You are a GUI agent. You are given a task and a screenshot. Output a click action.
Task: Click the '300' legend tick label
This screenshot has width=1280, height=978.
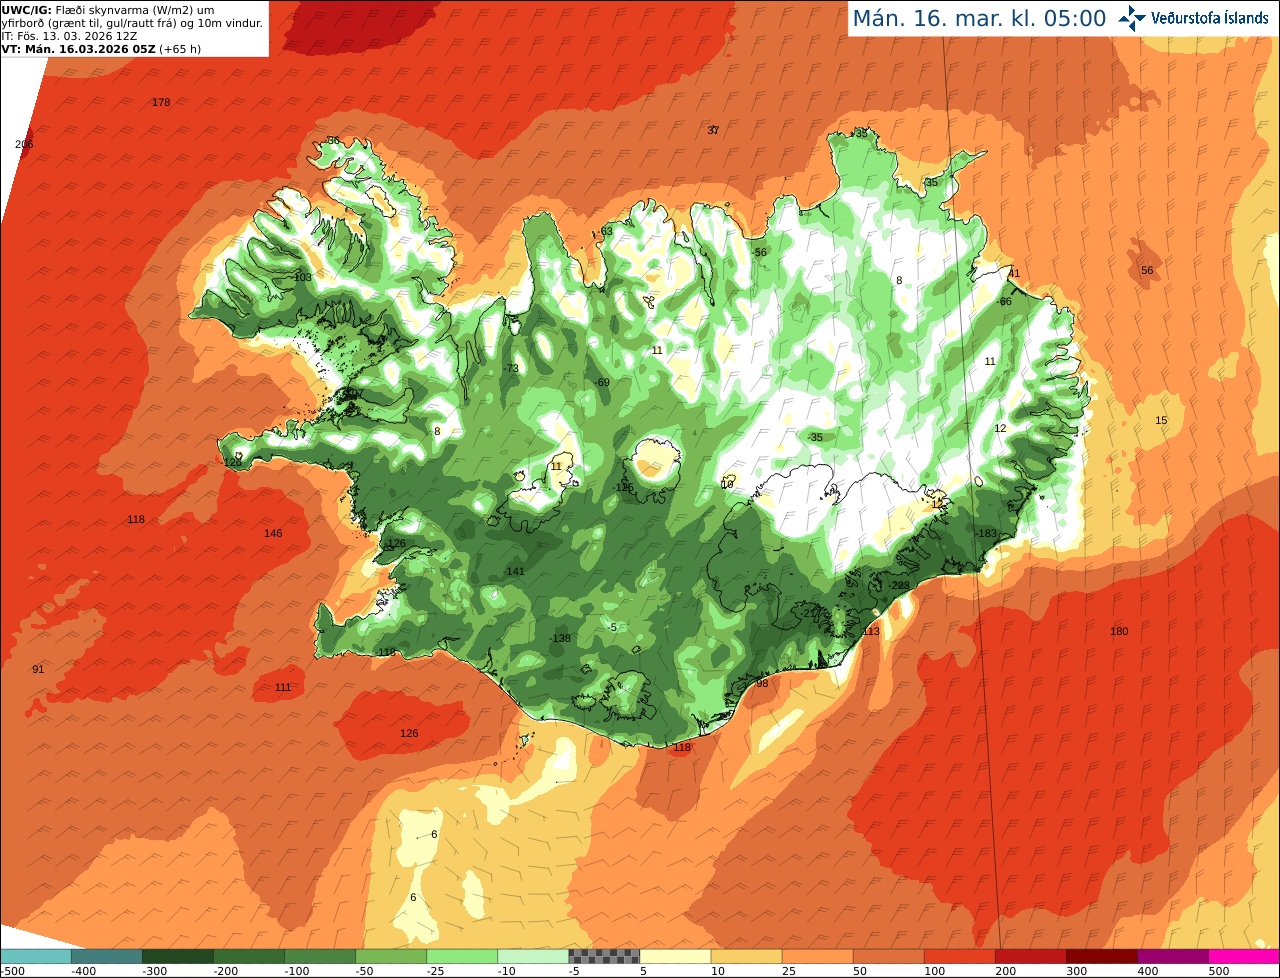(1077, 971)
